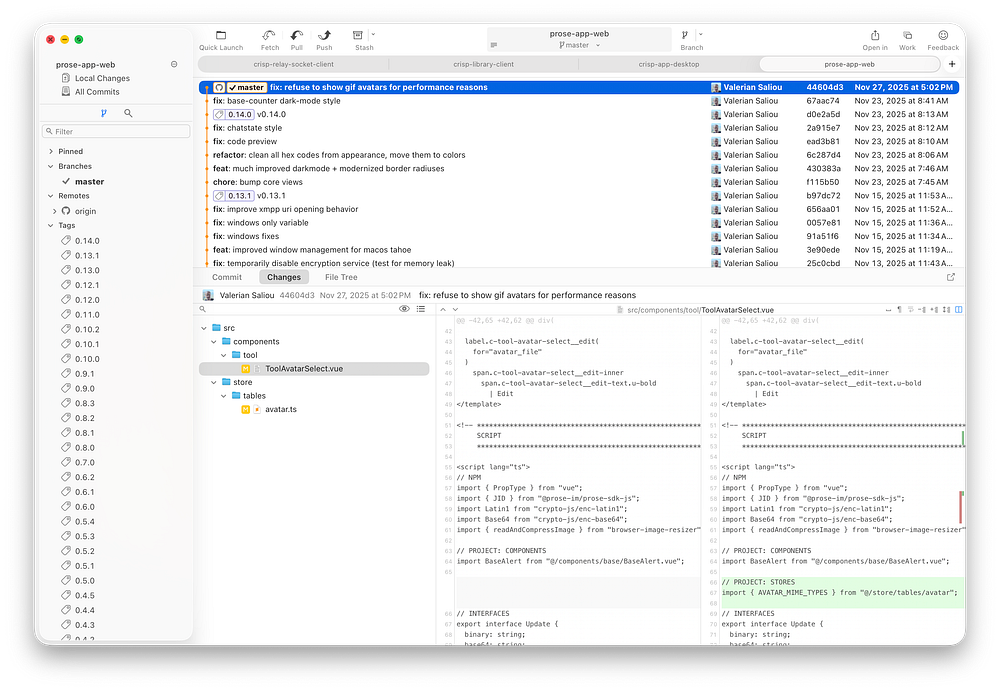Switch to the File Tree tab
The image size is (1000, 691).
[x=341, y=277]
